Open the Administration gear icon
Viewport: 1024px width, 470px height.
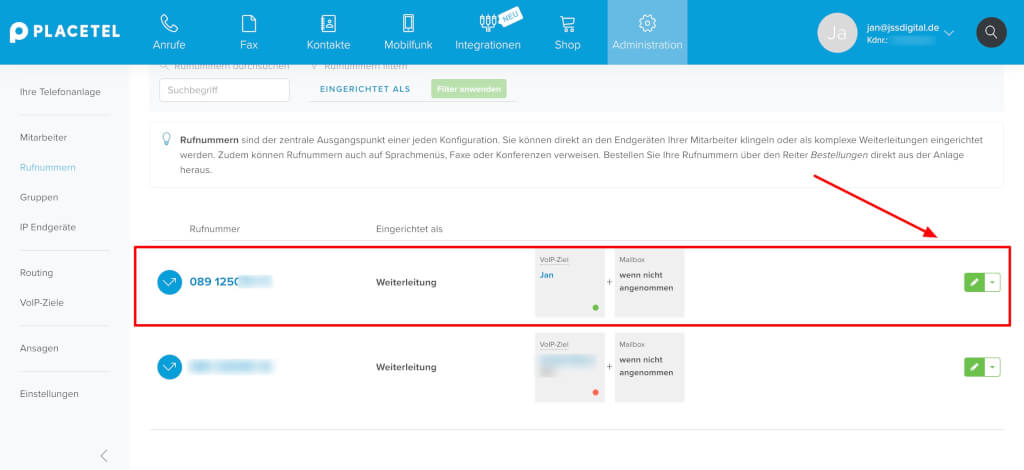coord(647,24)
